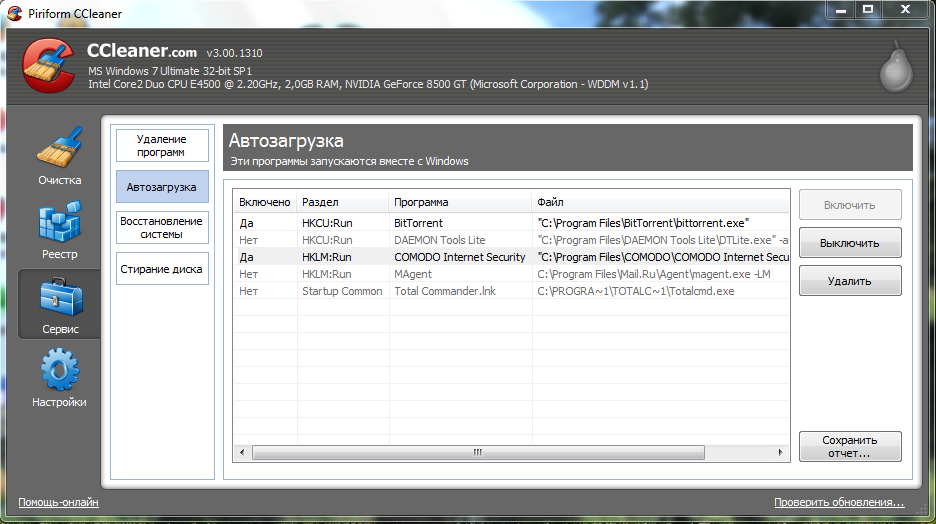This screenshot has width=936, height=524.
Task: Sort by the Программа column header
Action: pyautogui.click(x=460, y=202)
